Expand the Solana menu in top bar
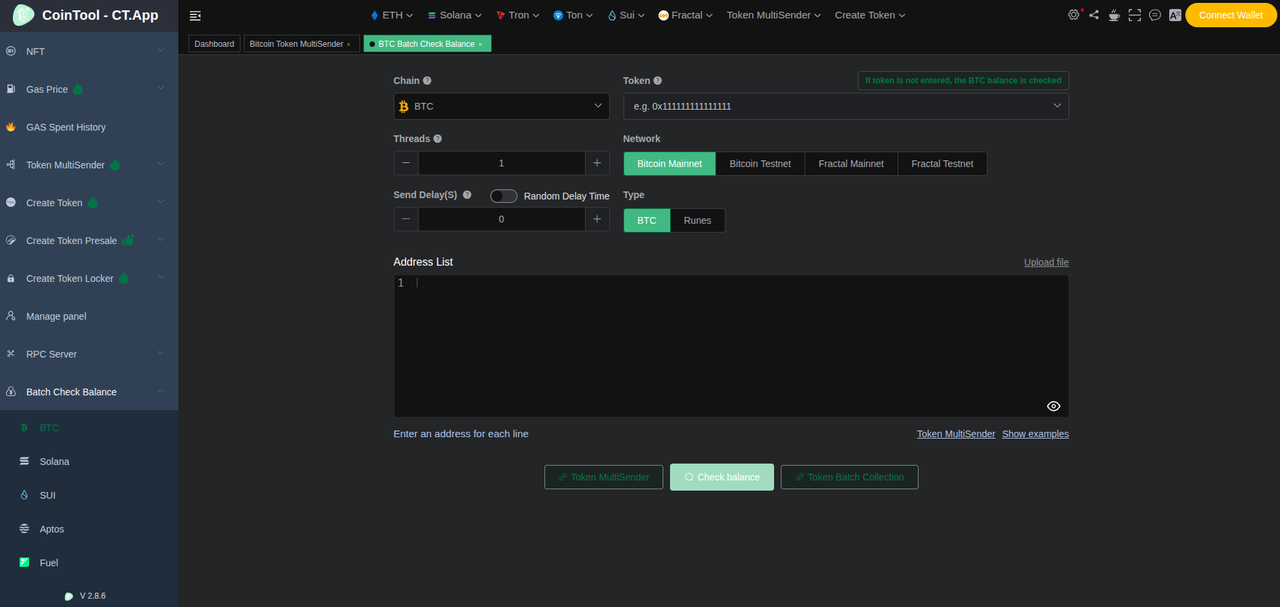1280x607 pixels. [x=454, y=15]
